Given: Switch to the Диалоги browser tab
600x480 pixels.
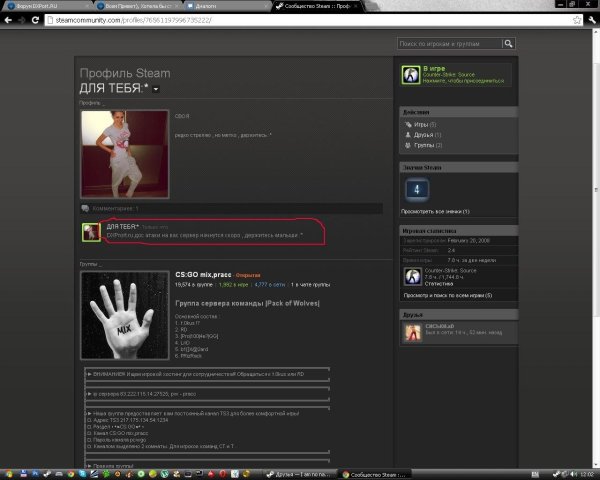Looking at the screenshot, I should 207,5.
